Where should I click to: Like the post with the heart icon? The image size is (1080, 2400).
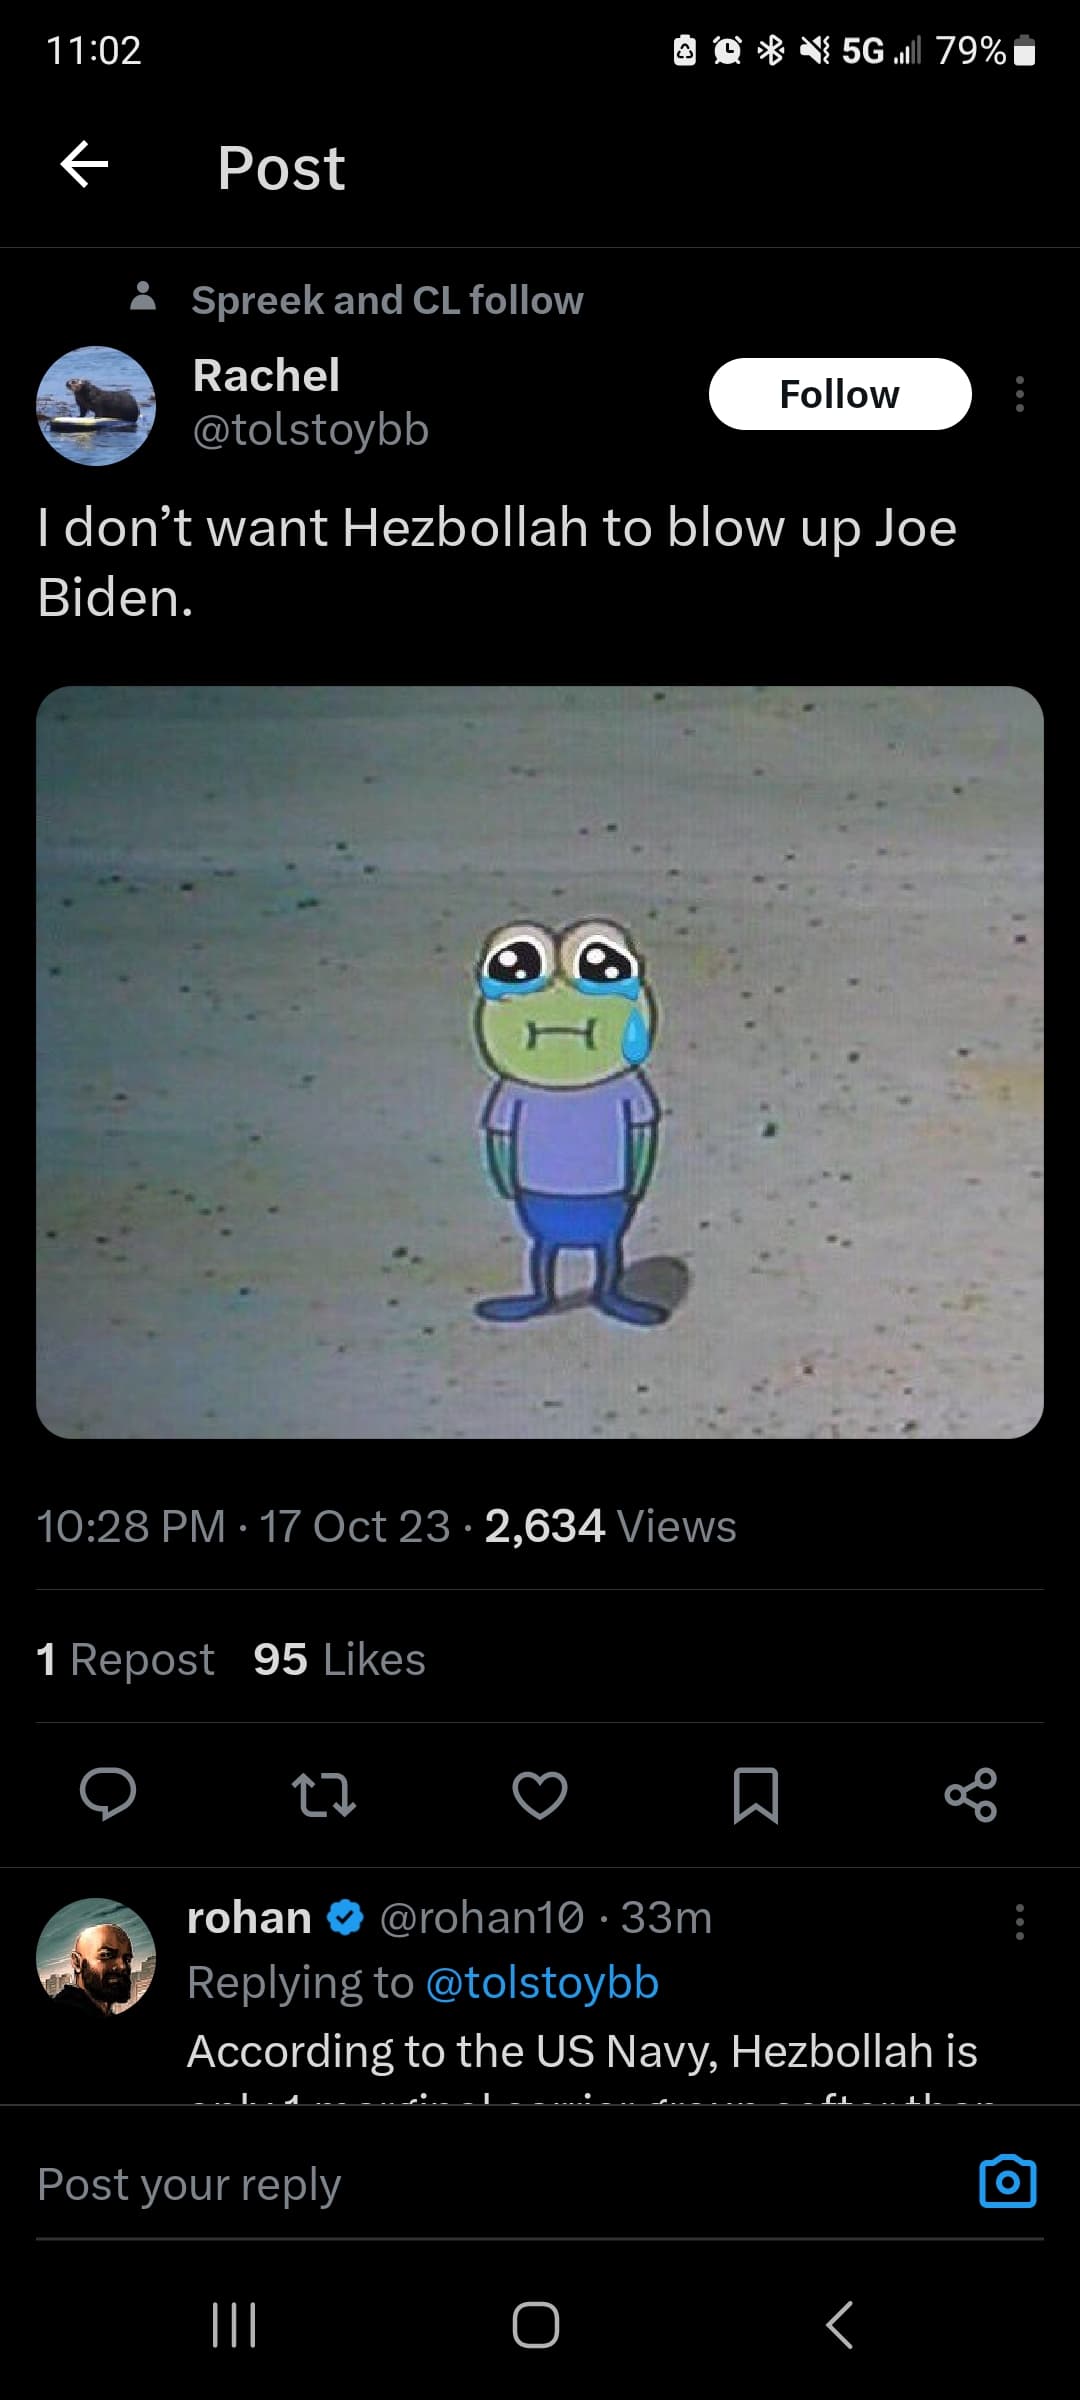tap(540, 1794)
